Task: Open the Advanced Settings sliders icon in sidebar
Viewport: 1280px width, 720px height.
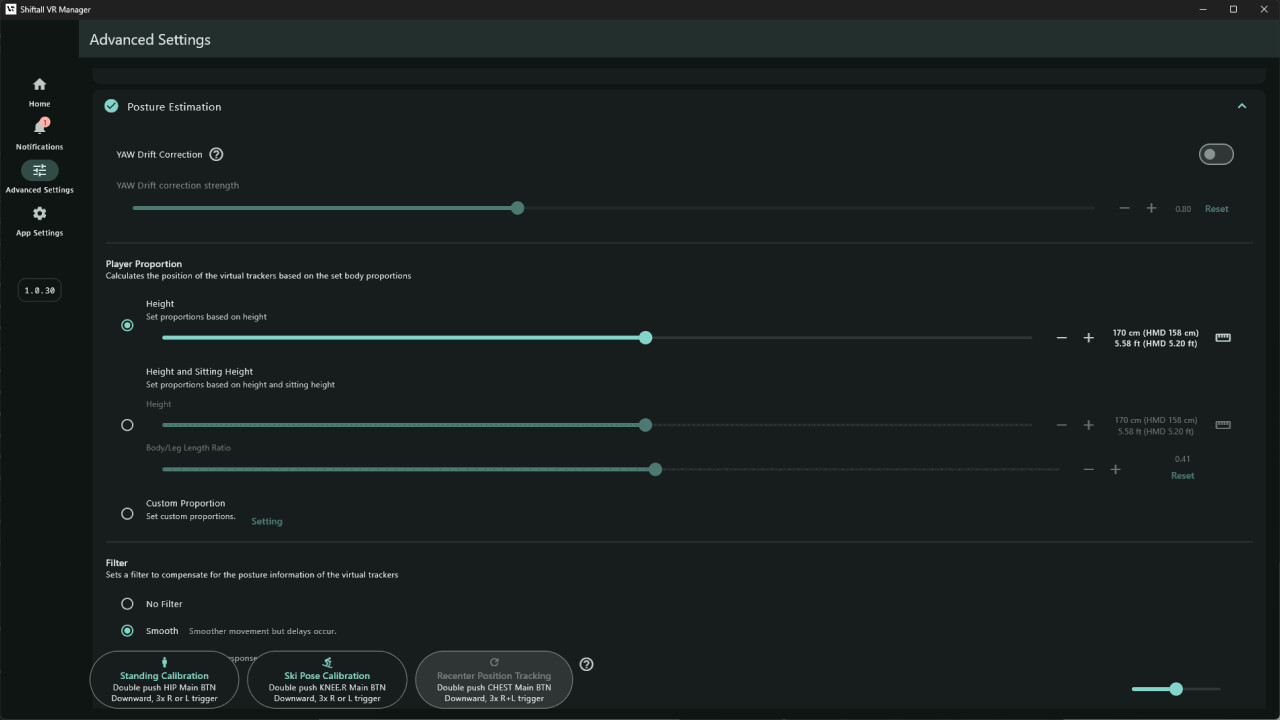Action: click(39, 170)
